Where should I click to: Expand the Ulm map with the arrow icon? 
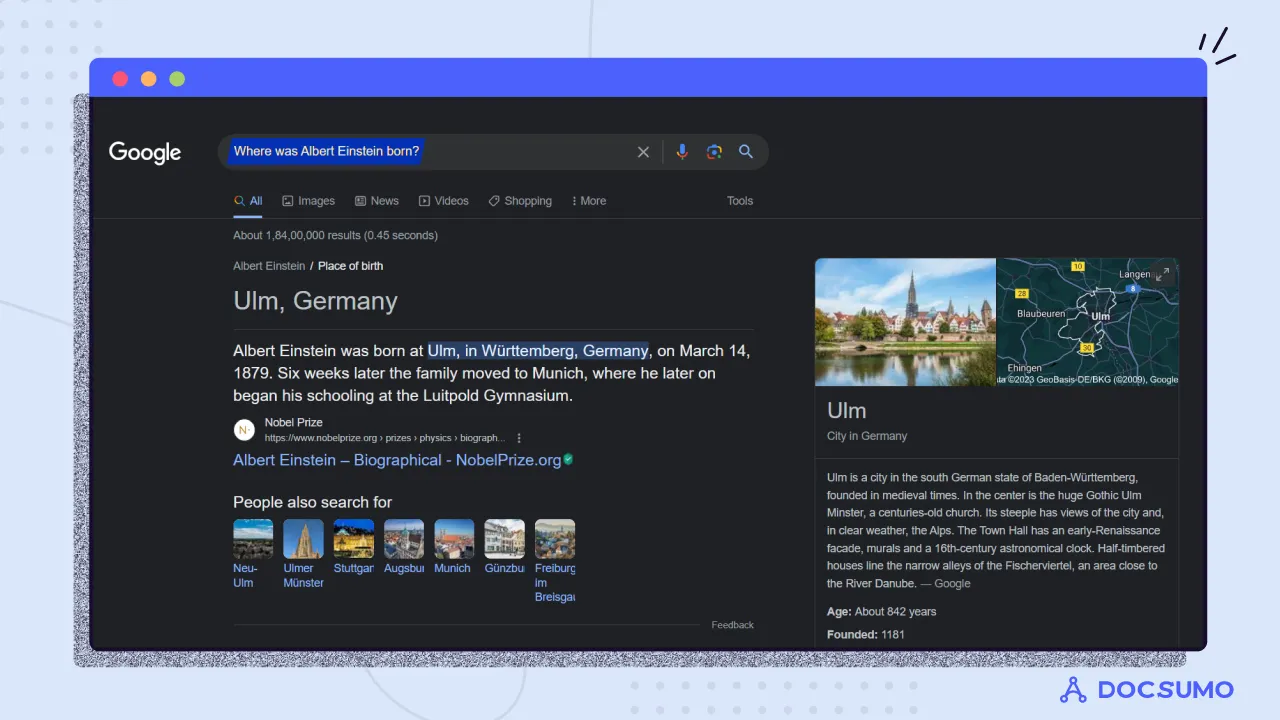(x=1162, y=274)
